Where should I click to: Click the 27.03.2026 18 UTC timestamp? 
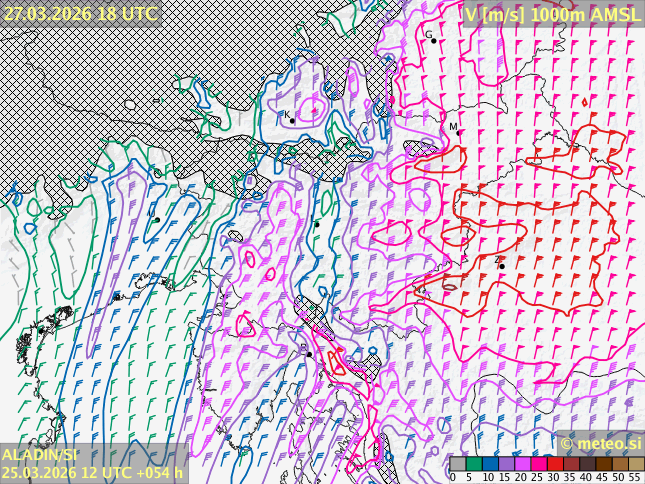80,13
